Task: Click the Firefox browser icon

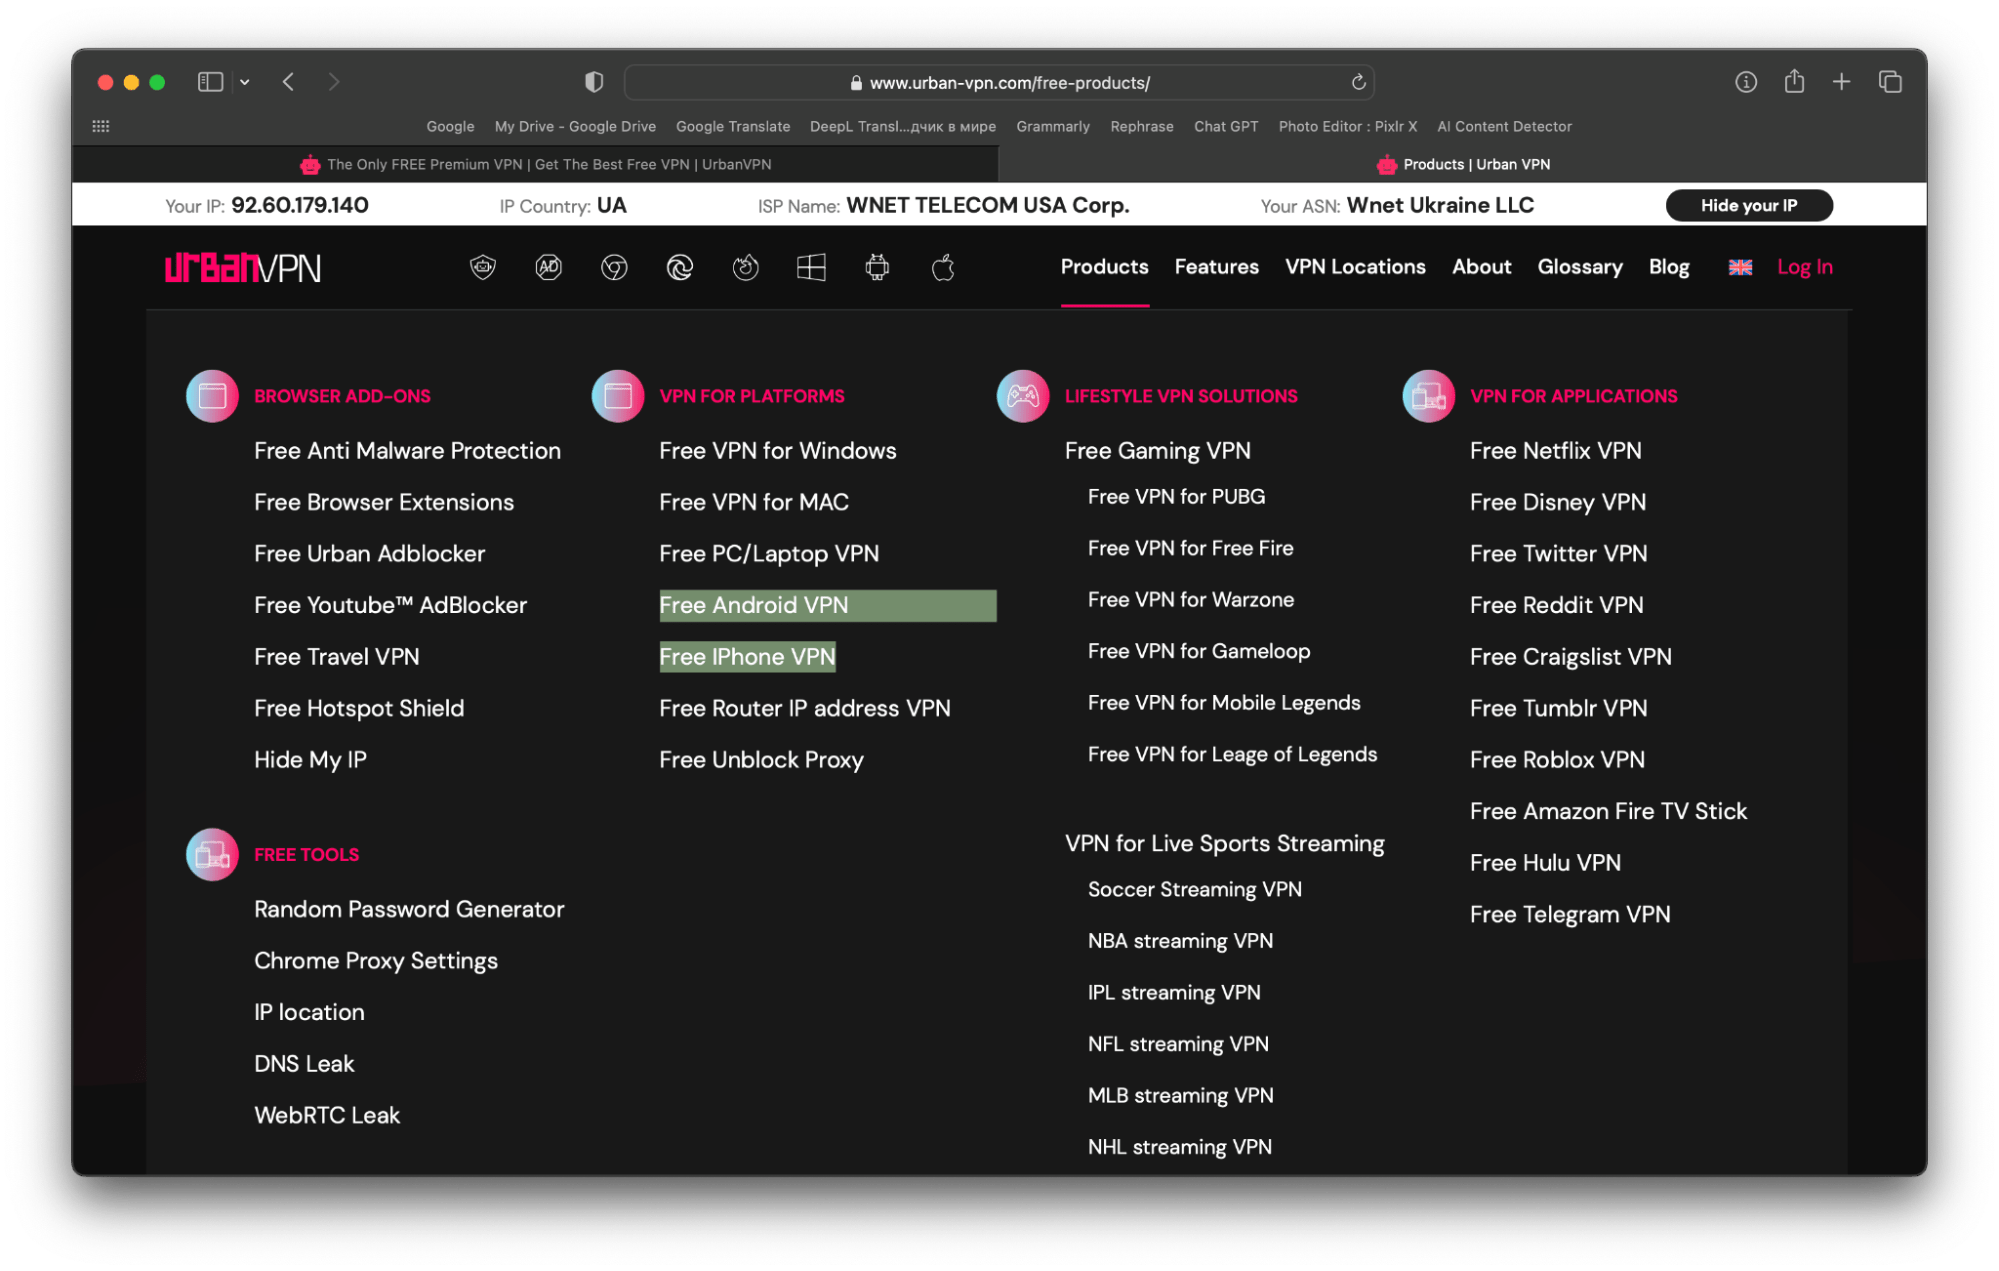Action: tap(745, 267)
